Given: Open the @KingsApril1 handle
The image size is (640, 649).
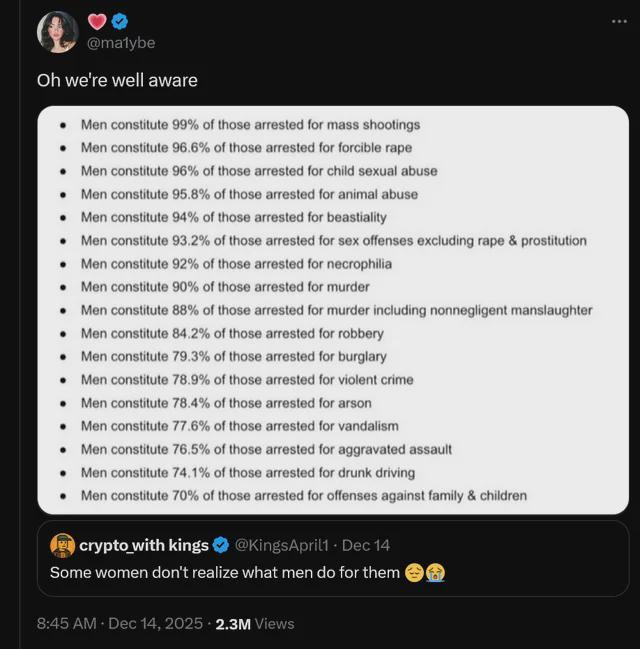Looking at the screenshot, I should point(282,545).
